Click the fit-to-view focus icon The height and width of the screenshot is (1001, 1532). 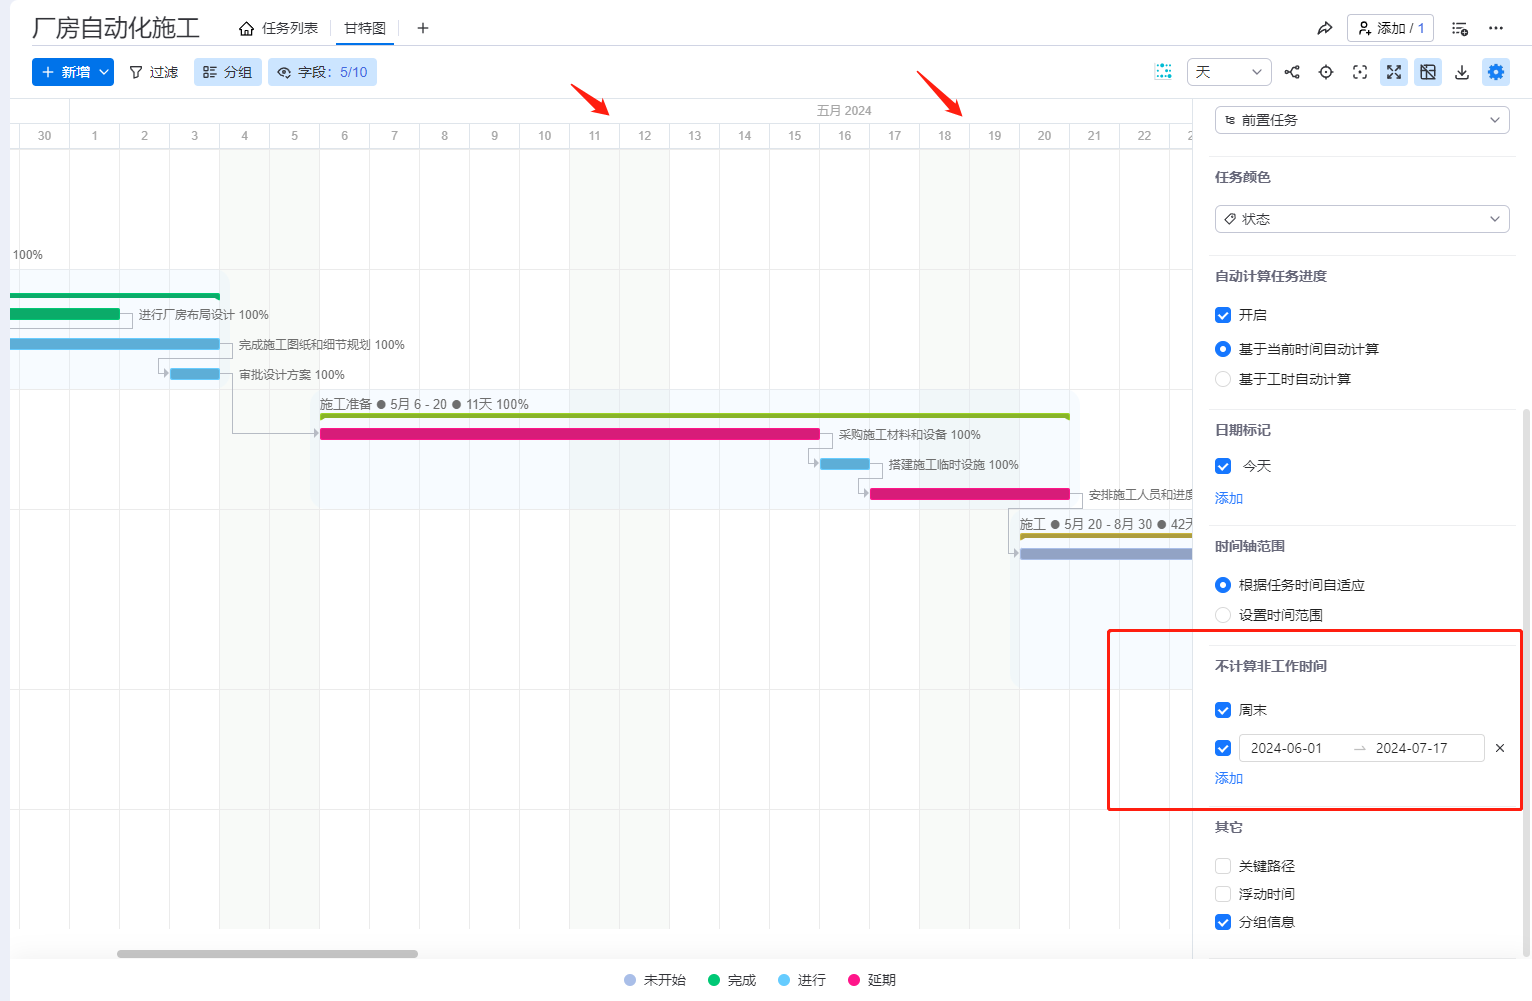tap(1360, 72)
